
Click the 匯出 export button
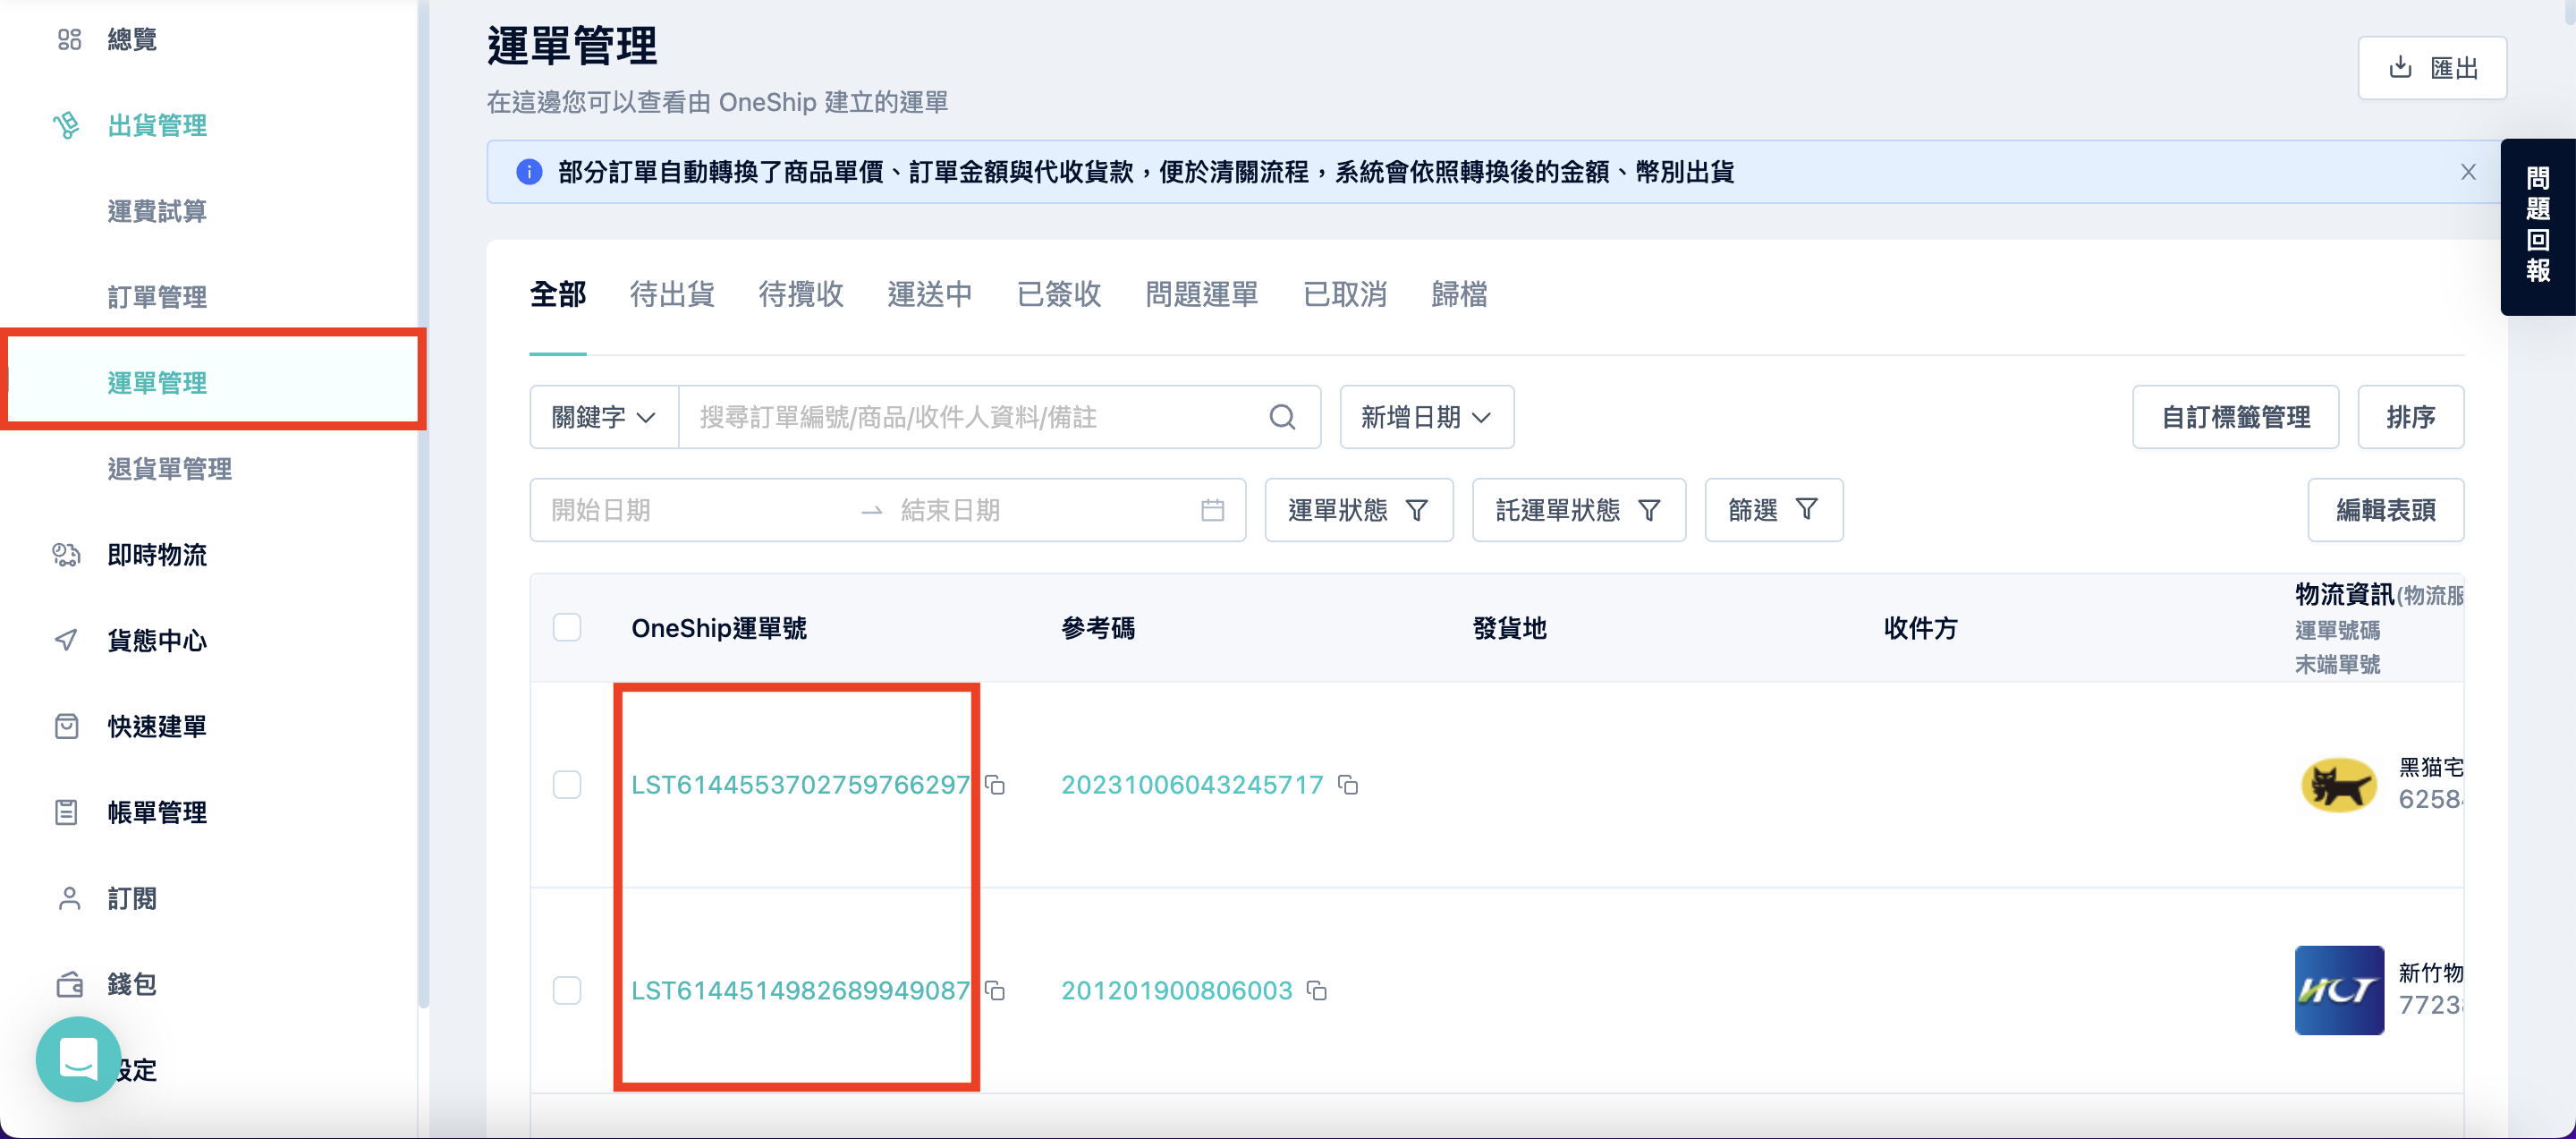coord(2432,68)
